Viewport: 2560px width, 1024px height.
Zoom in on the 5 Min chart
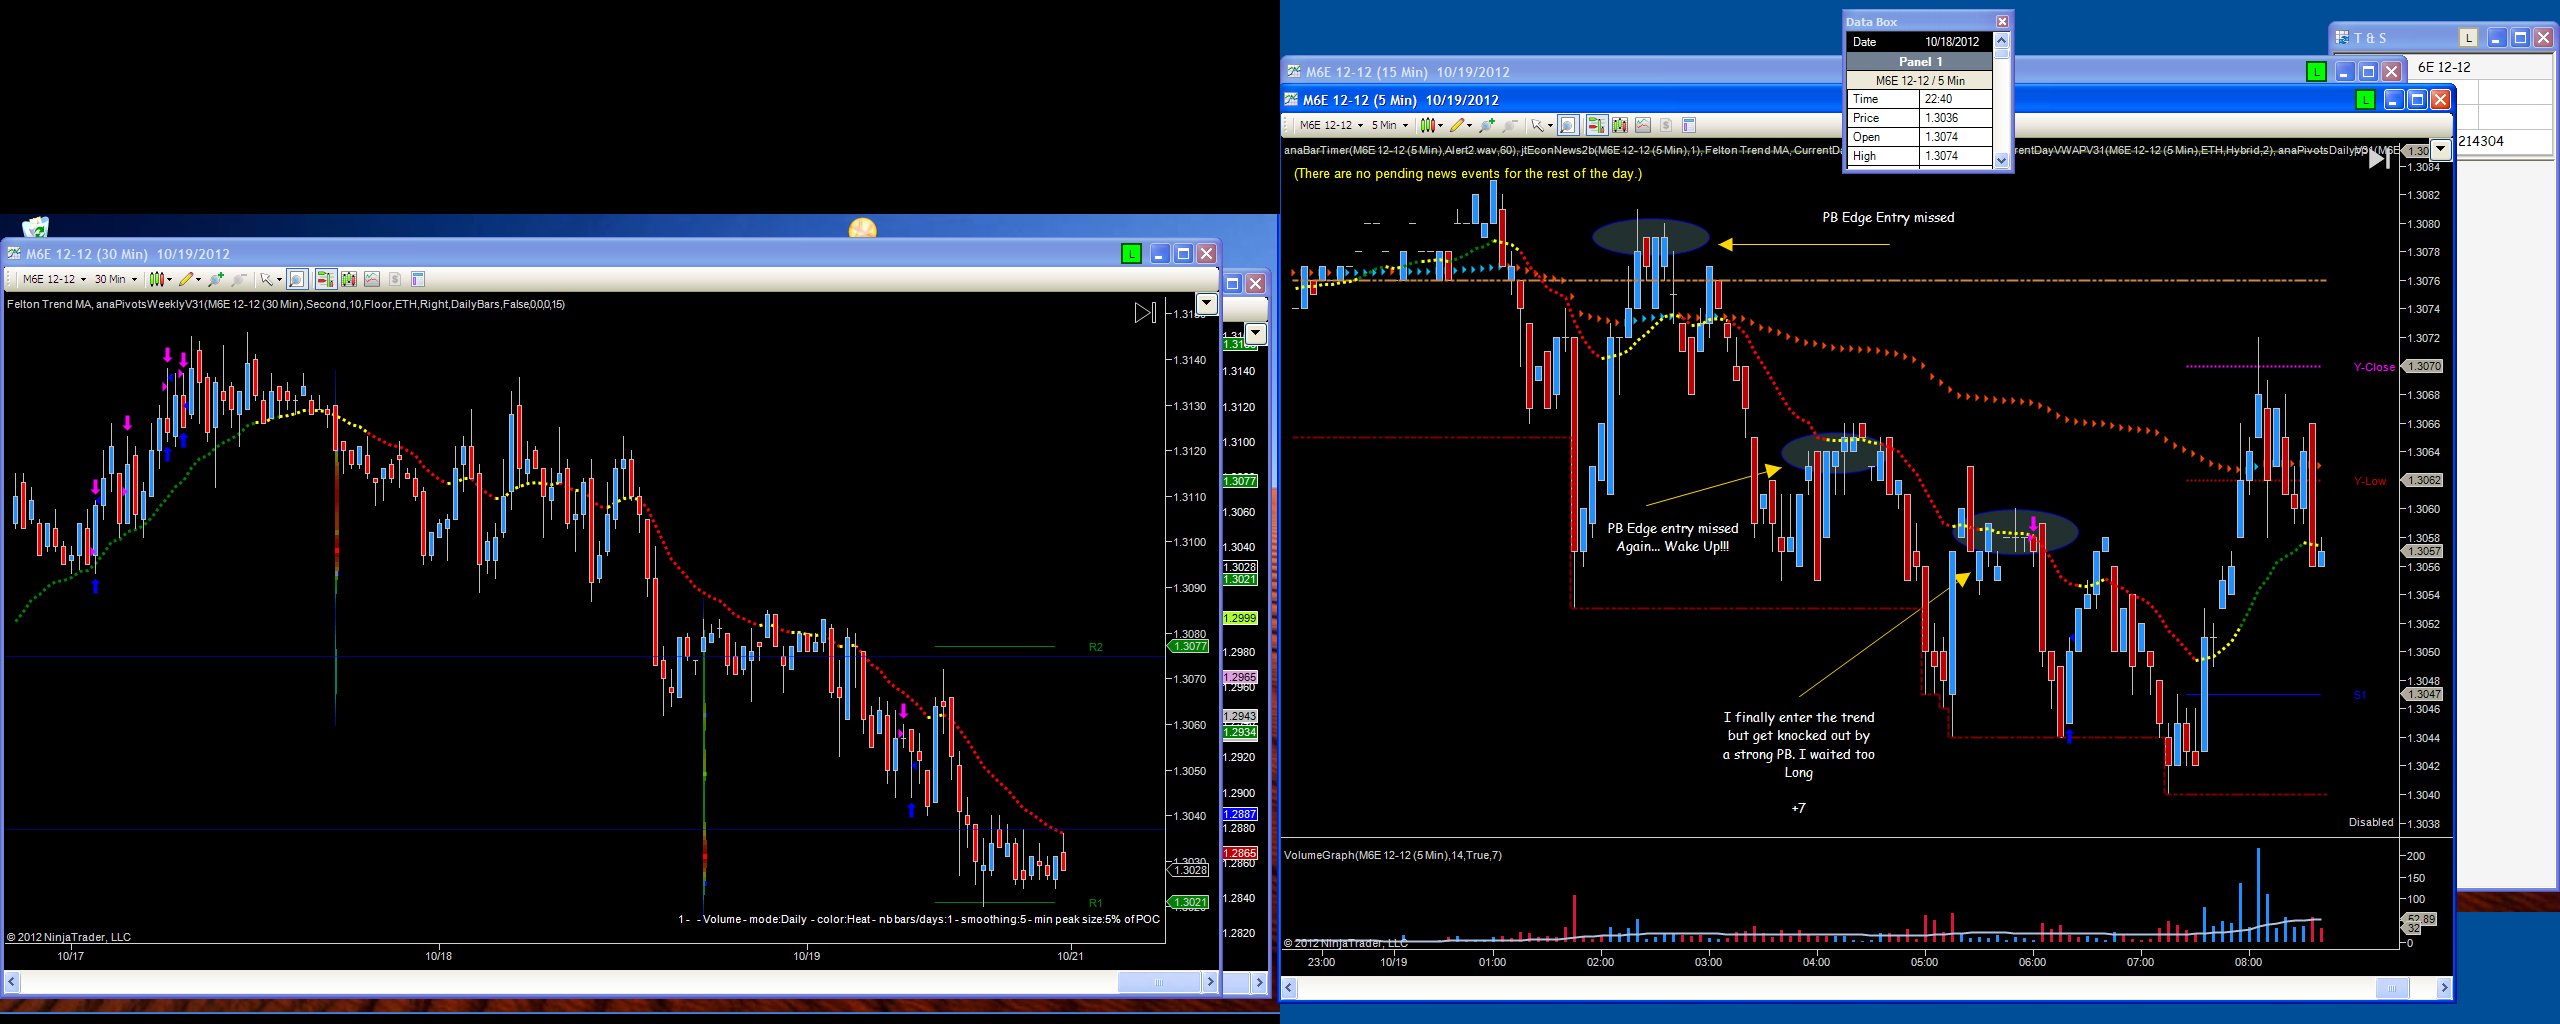coord(1487,125)
